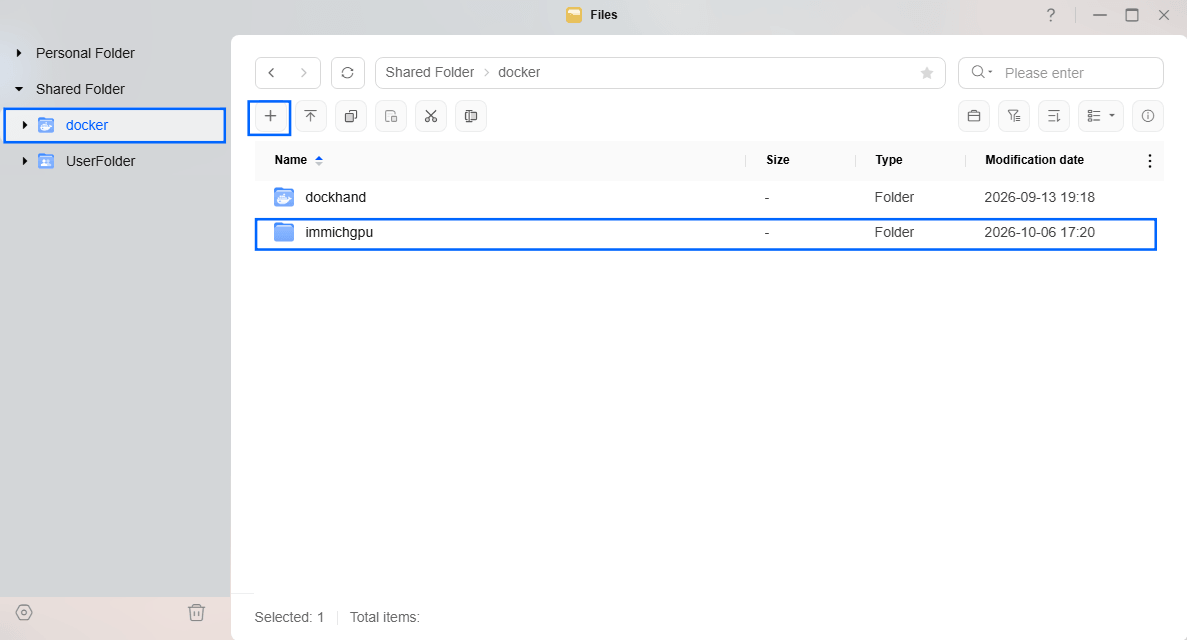This screenshot has height=640, width=1187.
Task: Expand the UserFolder tree arrow
Action: 25,161
